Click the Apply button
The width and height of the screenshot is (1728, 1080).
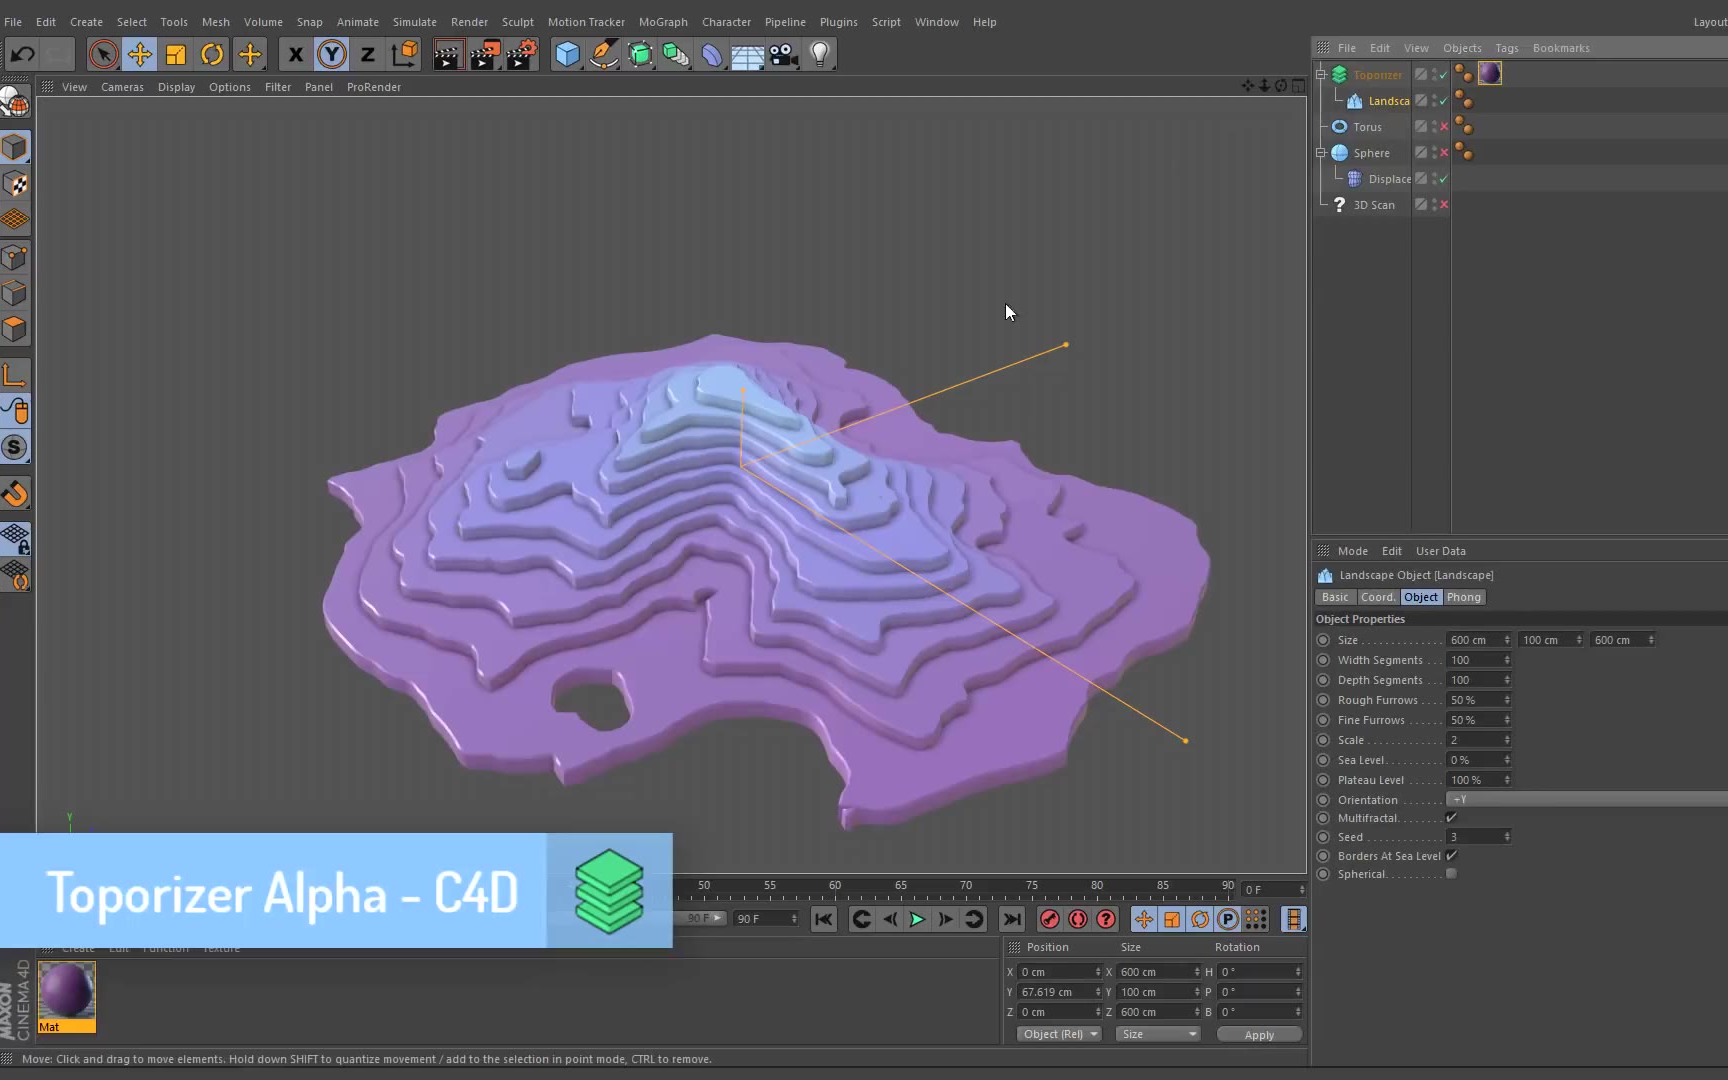(x=1258, y=1034)
